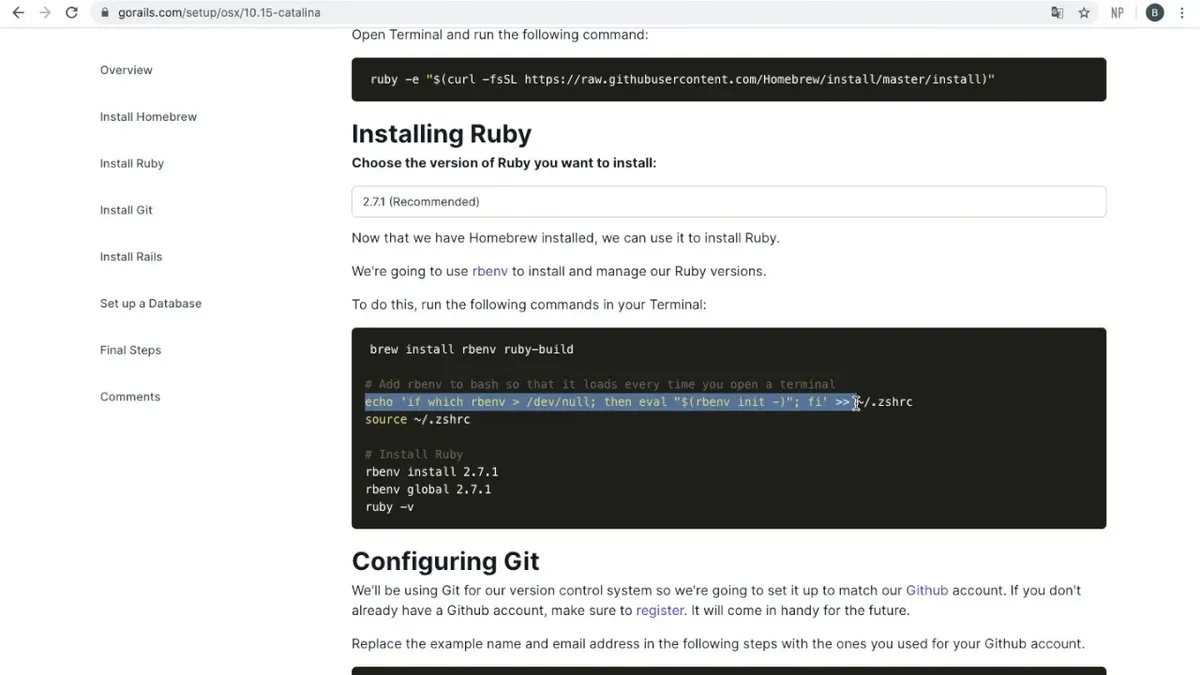This screenshot has width=1200, height=675.
Task: Click the 'rbenv install 2.7.1' line
Action: [x=431, y=472]
